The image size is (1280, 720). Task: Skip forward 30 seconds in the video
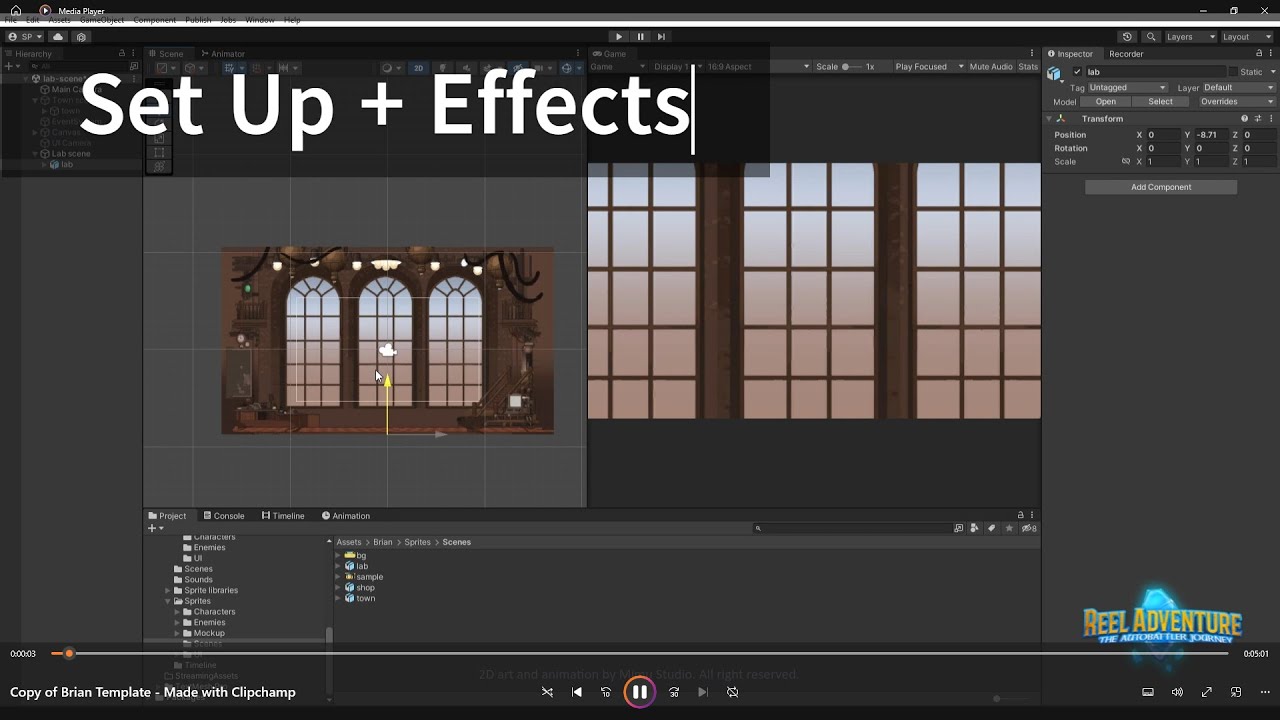(x=674, y=692)
